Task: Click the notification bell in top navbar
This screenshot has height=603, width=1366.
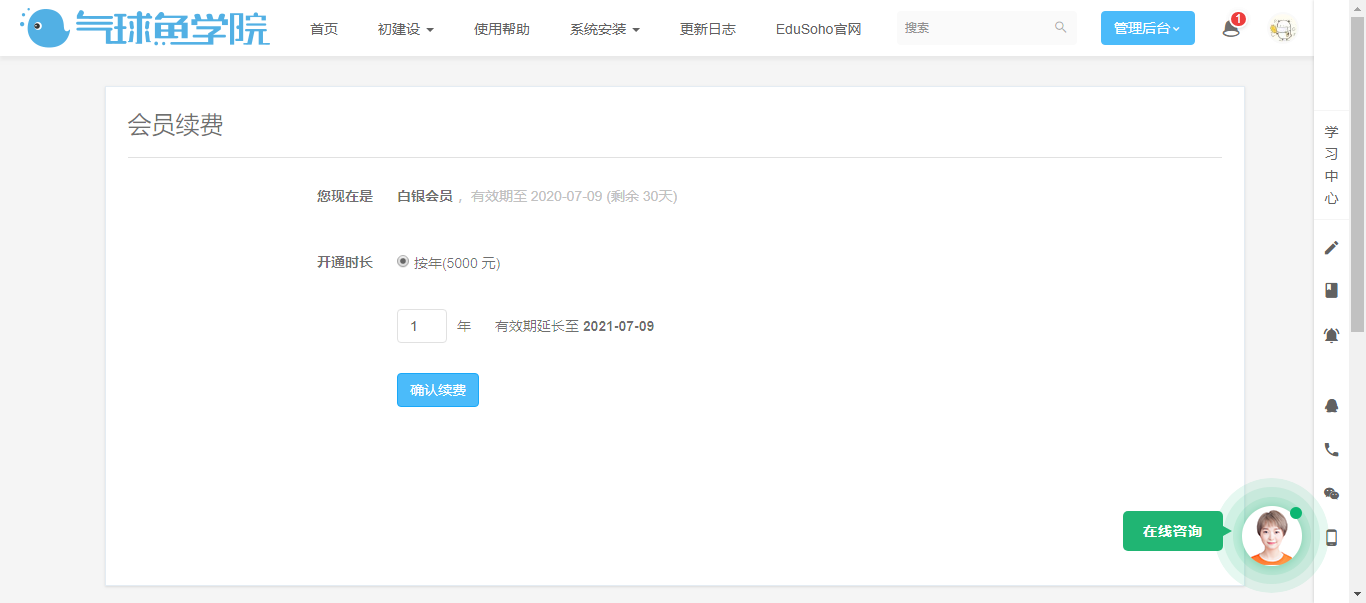Action: pos(1231,29)
